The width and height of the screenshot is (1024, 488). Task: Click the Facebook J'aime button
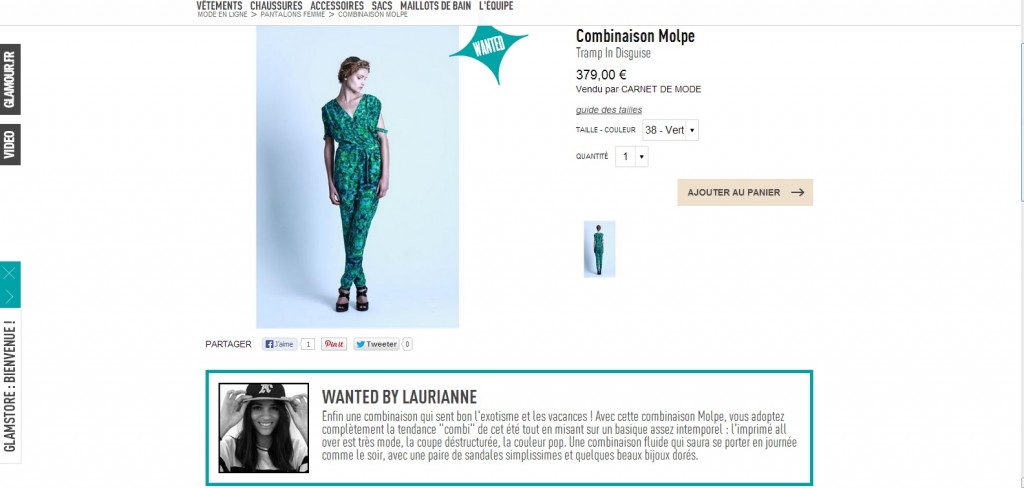280,344
